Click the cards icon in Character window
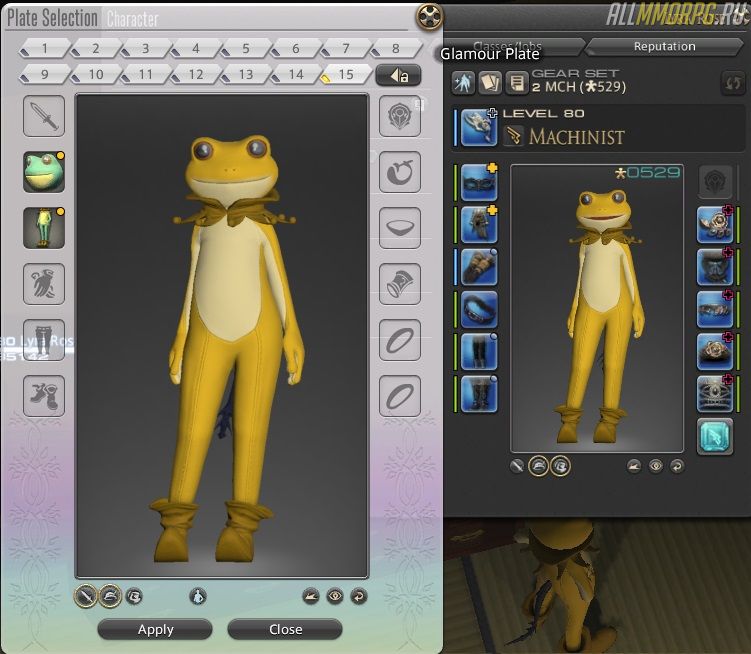The width and height of the screenshot is (751, 654). (489, 83)
